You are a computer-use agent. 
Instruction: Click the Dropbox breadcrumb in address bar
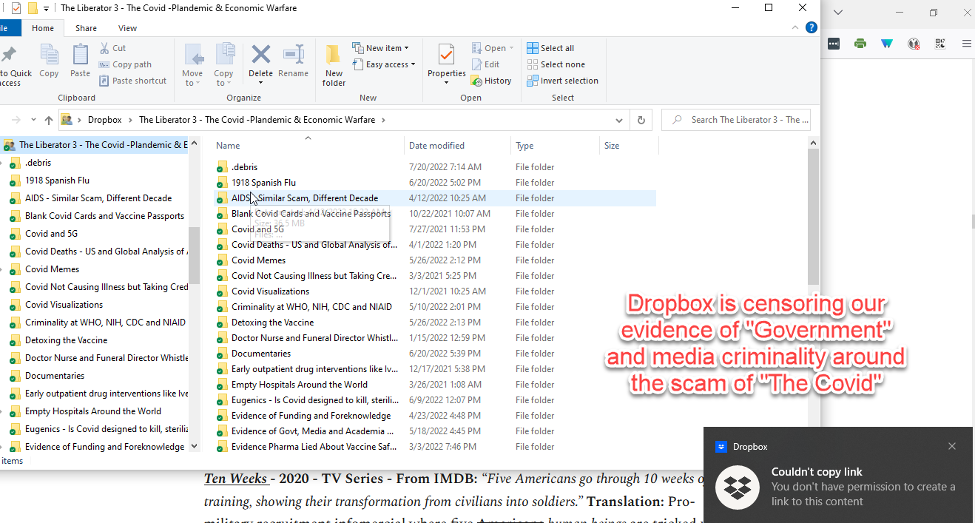tap(105, 120)
